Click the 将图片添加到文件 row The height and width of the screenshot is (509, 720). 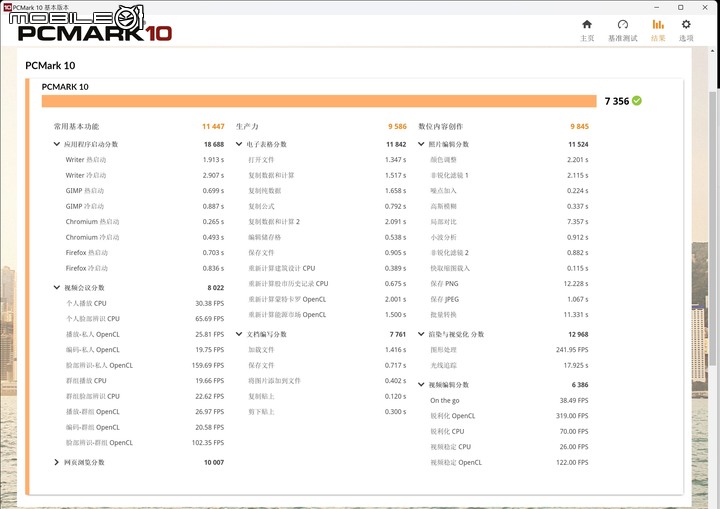point(327,381)
